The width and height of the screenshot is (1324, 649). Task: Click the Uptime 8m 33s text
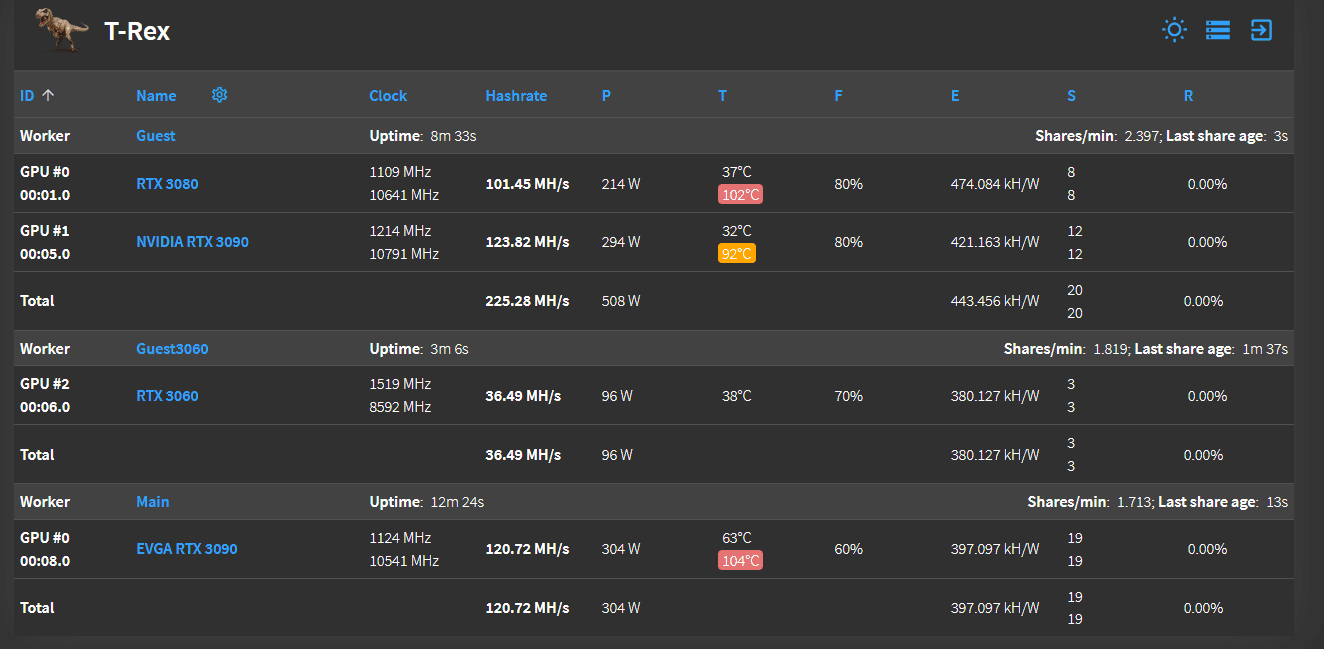point(423,136)
